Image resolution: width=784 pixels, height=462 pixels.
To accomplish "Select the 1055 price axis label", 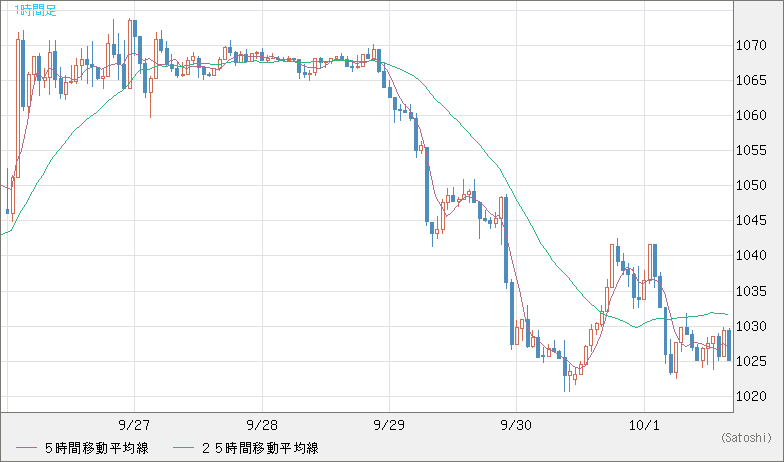I will (751, 150).
